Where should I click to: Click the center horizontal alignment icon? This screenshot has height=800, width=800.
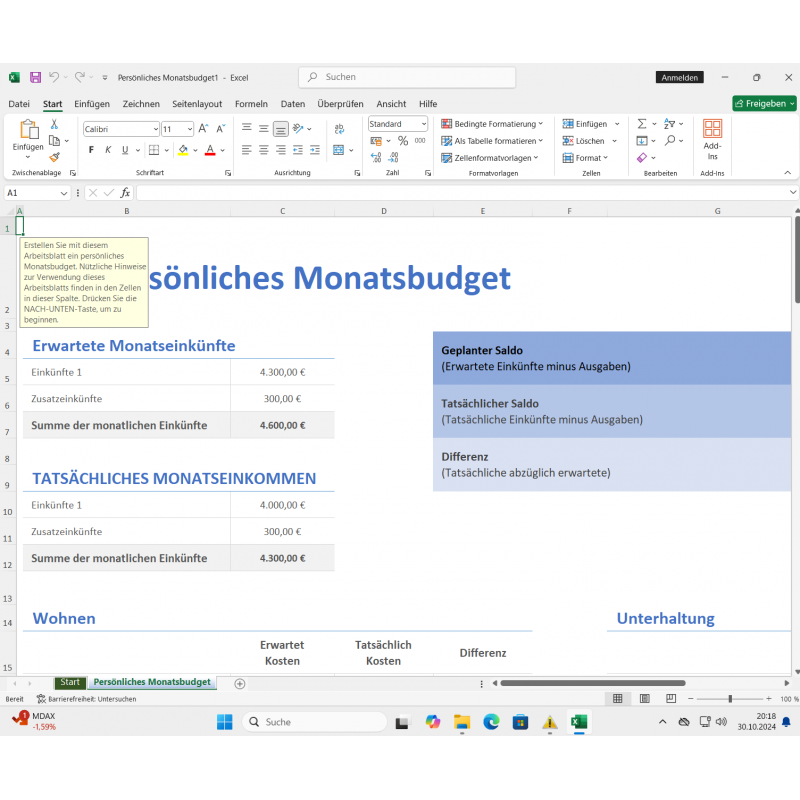click(x=264, y=150)
